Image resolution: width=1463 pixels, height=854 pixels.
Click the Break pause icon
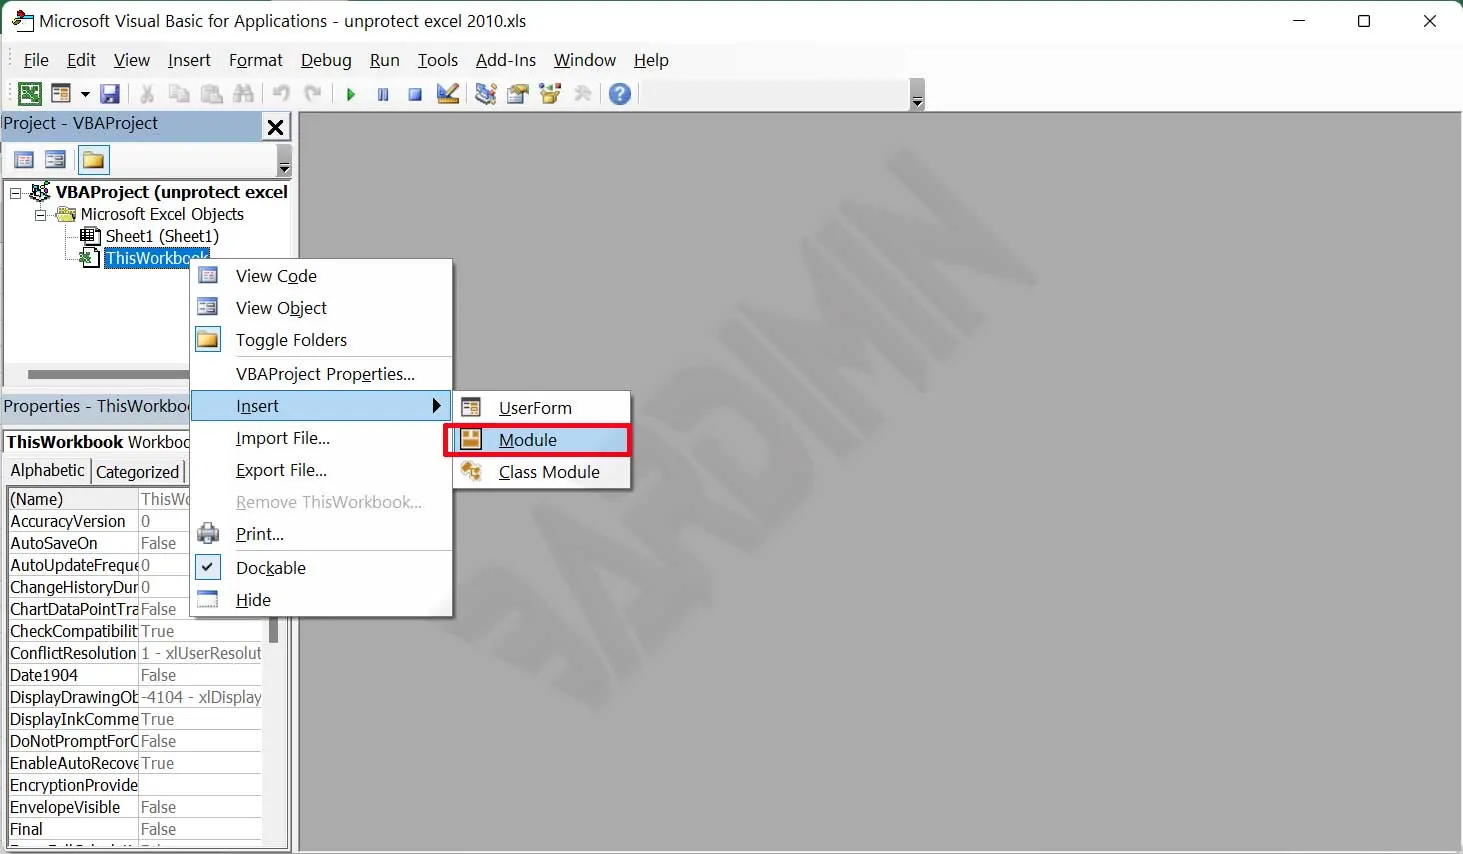pos(383,94)
